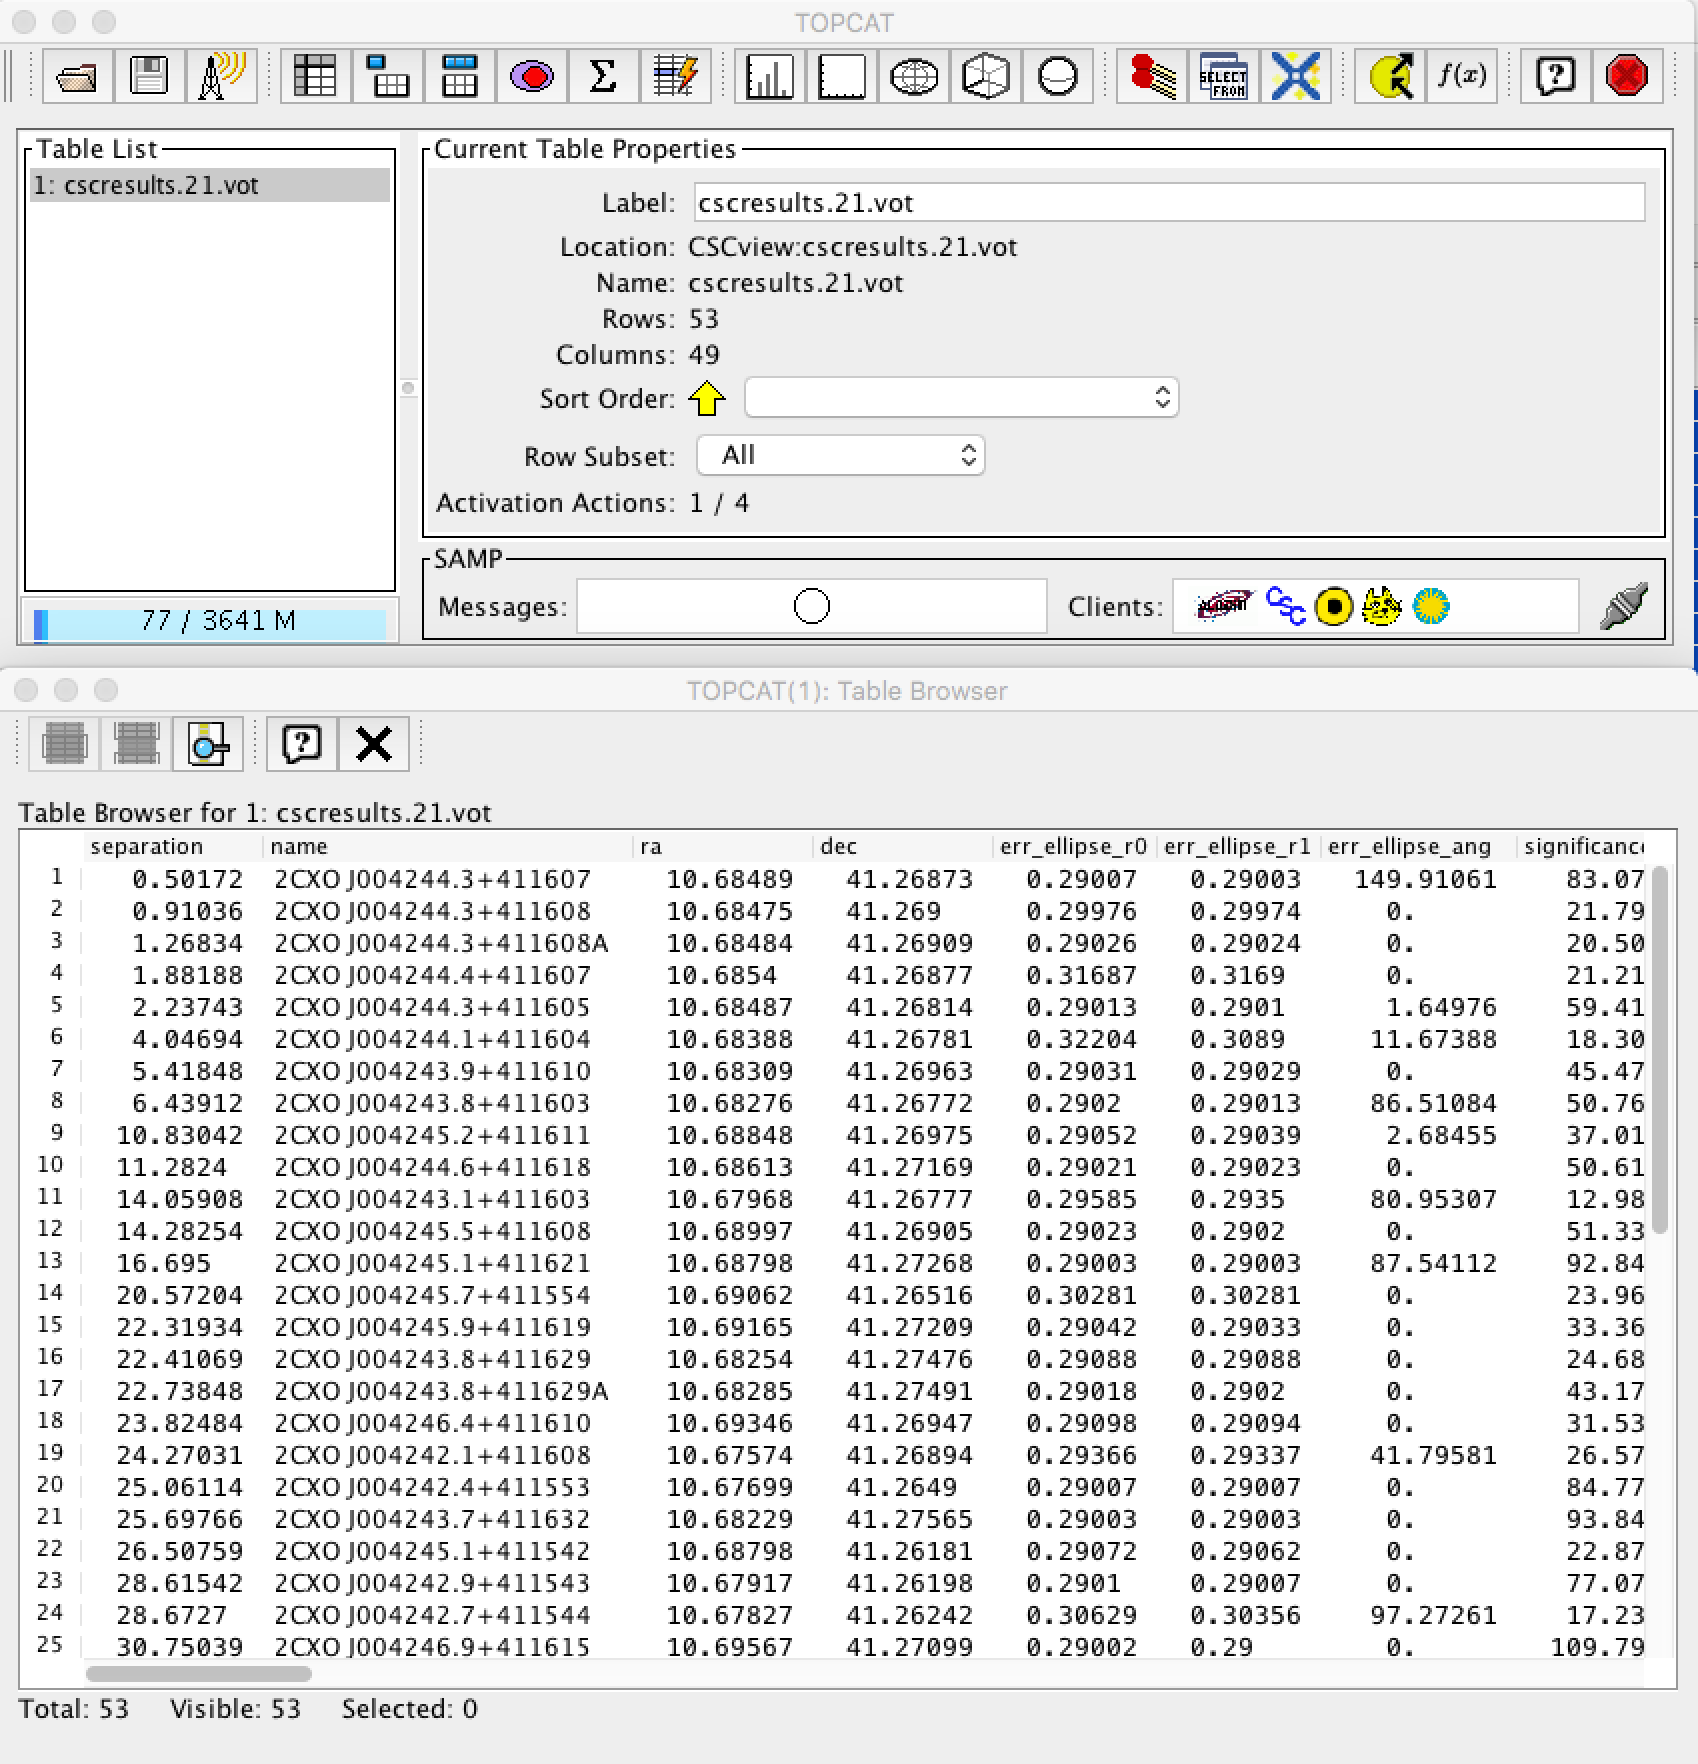The width and height of the screenshot is (1698, 1764).
Task: Open the sky plot globe icon
Action: 913,76
